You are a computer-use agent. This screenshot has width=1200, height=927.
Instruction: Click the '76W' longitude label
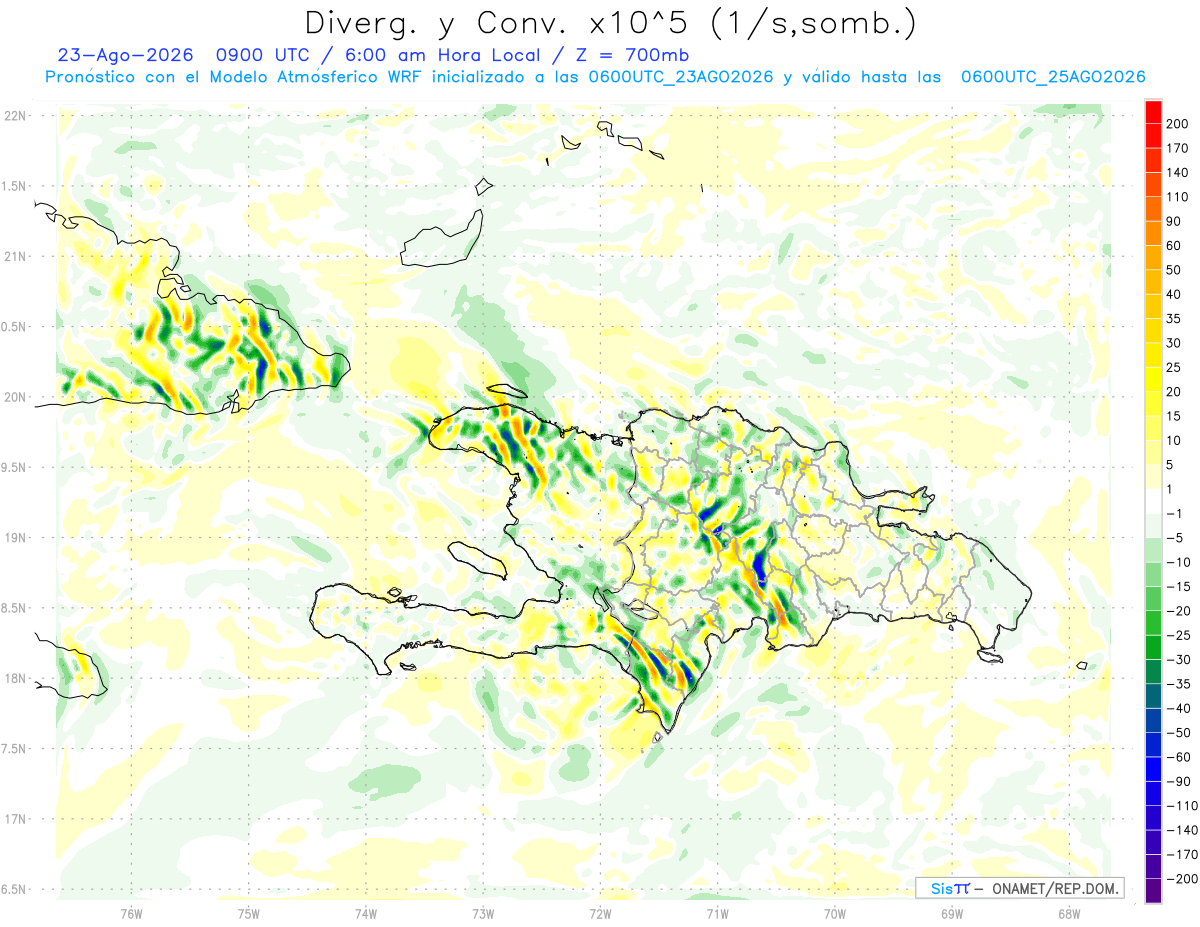click(131, 913)
